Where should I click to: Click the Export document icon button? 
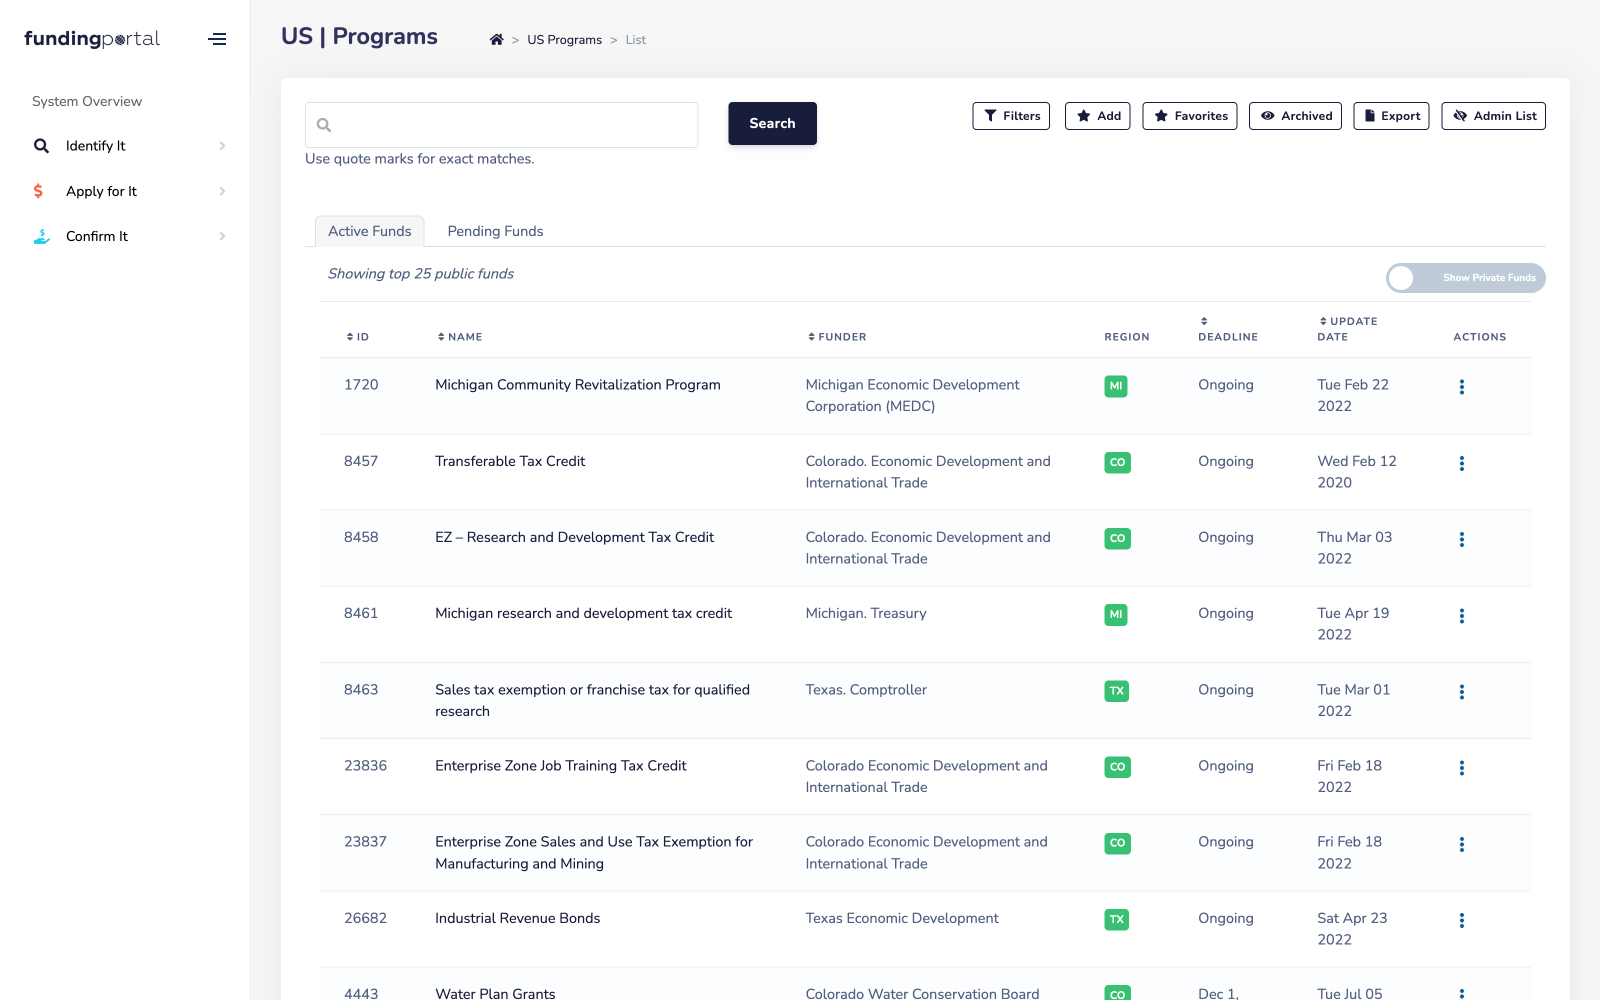1368,116
